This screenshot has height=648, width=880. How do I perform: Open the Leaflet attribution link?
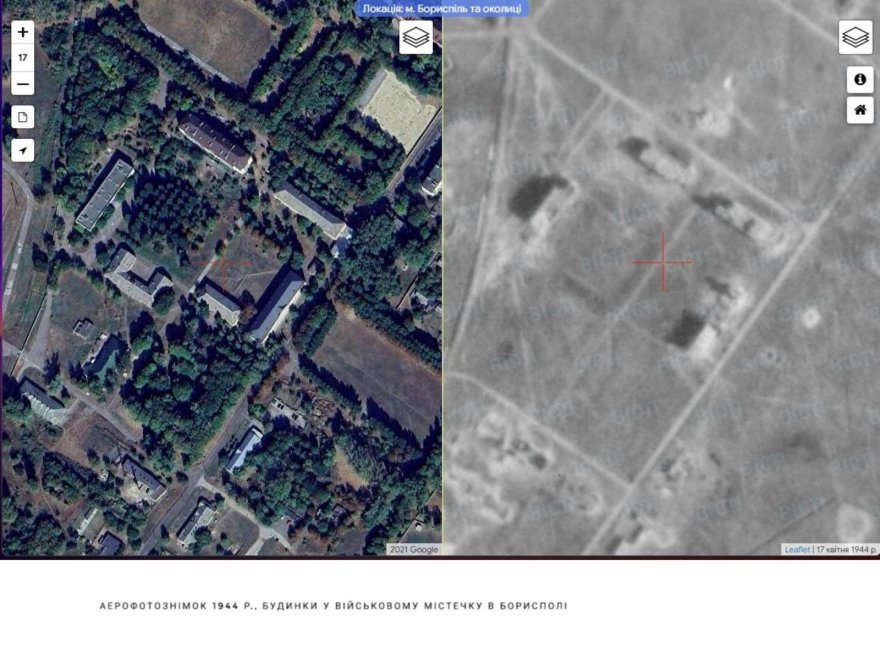(797, 549)
